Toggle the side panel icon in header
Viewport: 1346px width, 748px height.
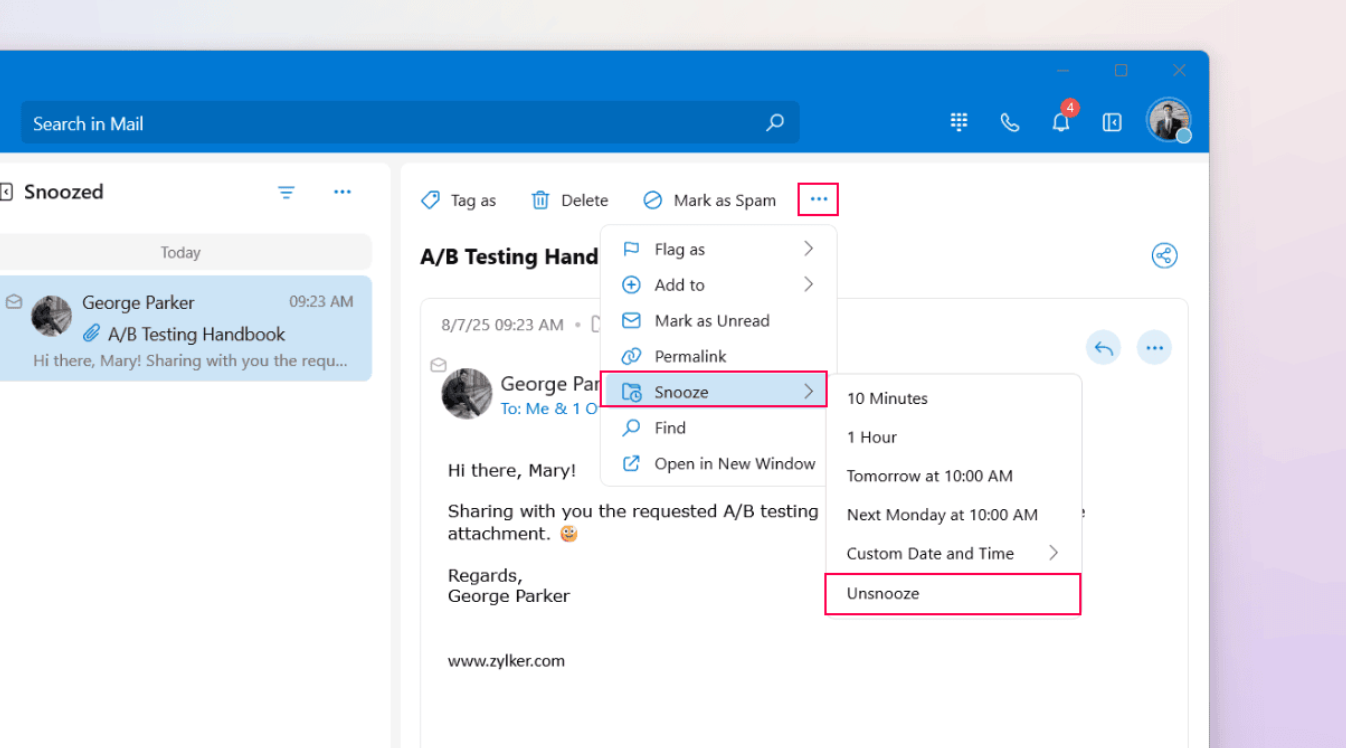click(1112, 122)
